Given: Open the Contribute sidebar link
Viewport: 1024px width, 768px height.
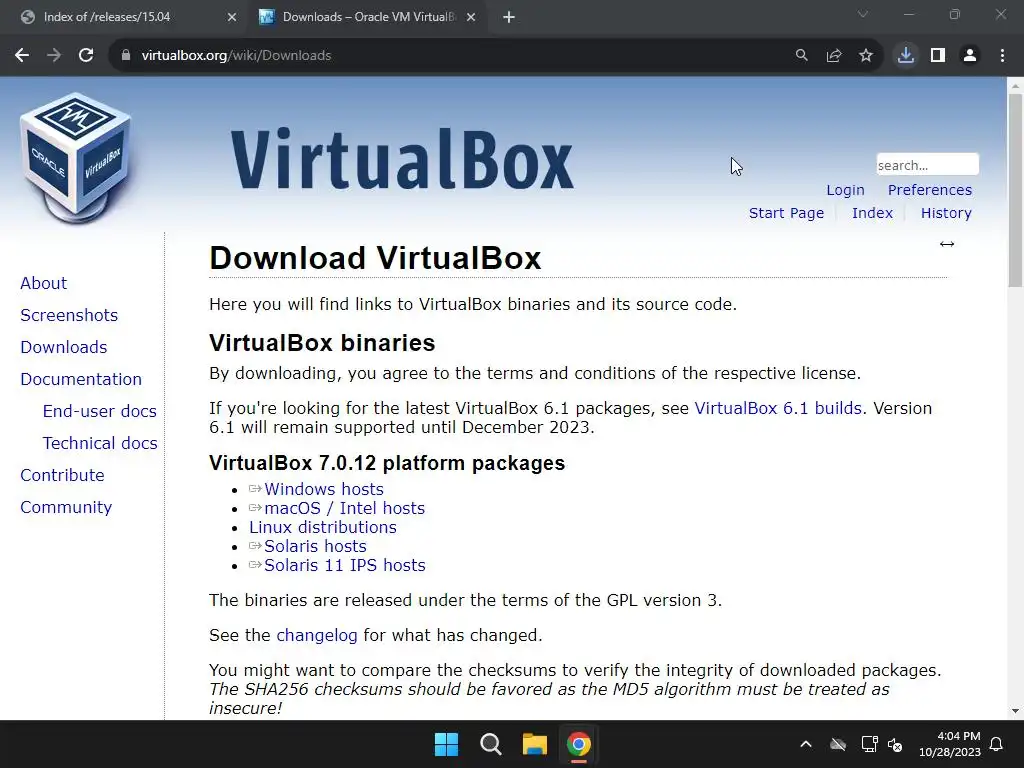Looking at the screenshot, I should (x=62, y=475).
